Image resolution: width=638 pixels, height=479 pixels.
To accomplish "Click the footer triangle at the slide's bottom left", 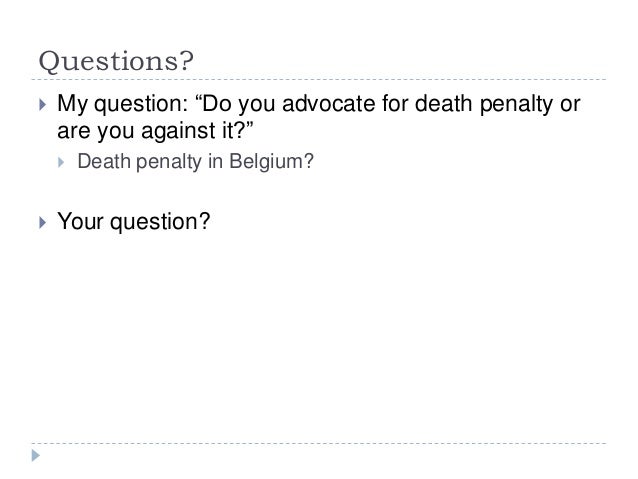I will pyautogui.click(x=36, y=455).
